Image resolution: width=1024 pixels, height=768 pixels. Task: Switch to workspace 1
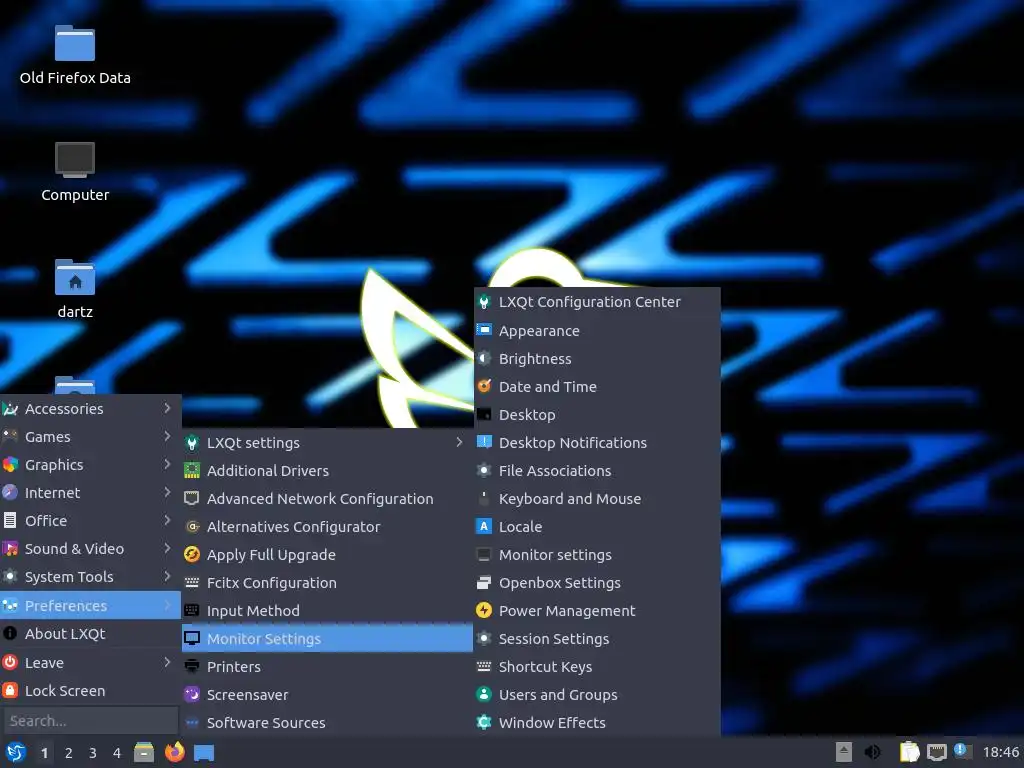pos(44,753)
